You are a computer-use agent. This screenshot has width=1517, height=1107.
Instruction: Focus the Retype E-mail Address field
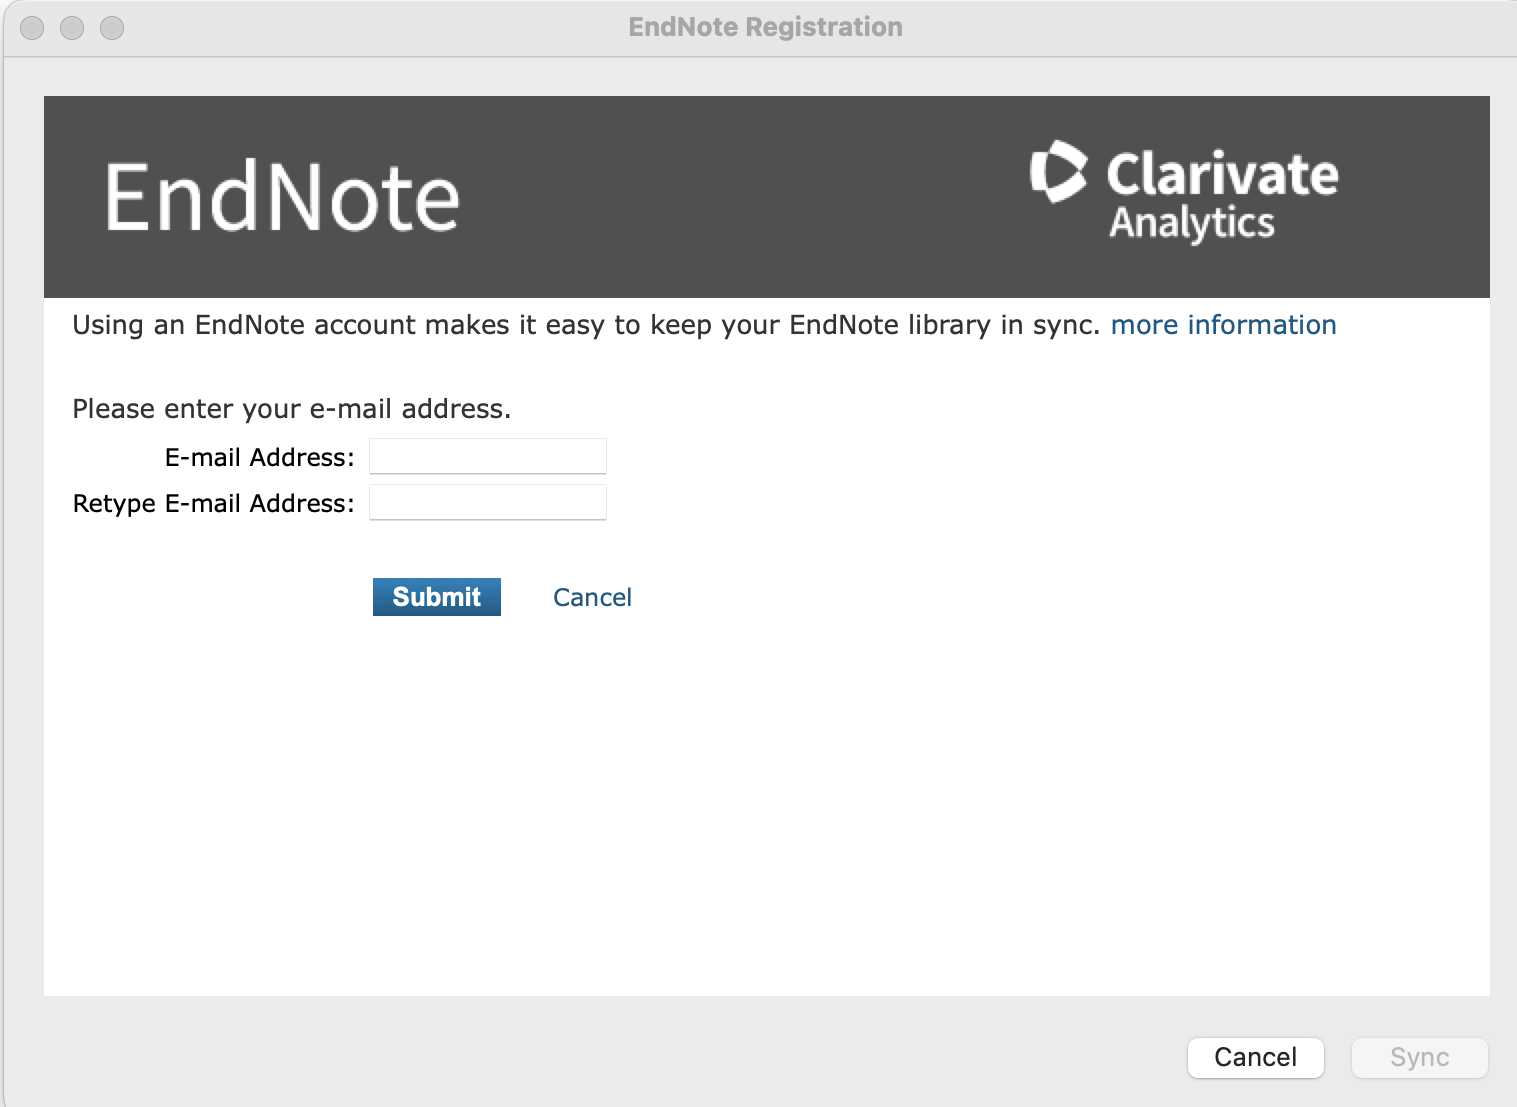[488, 503]
